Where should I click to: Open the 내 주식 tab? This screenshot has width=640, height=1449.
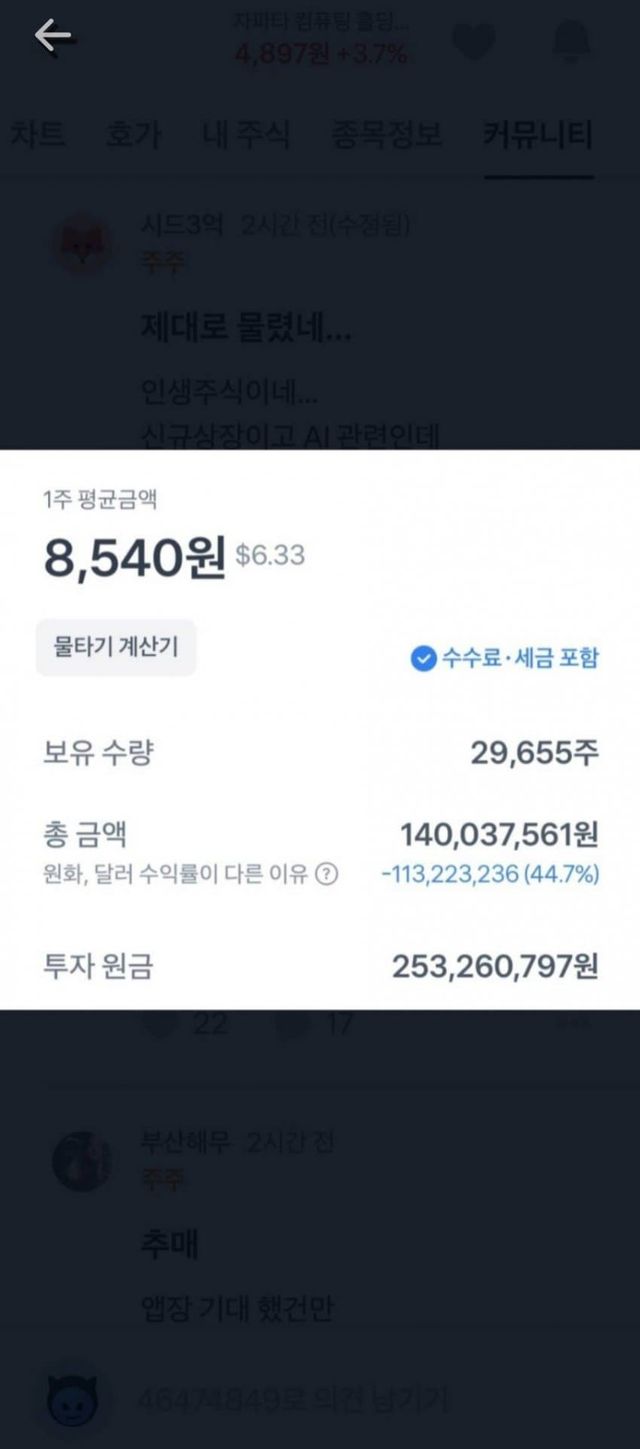pos(245,135)
